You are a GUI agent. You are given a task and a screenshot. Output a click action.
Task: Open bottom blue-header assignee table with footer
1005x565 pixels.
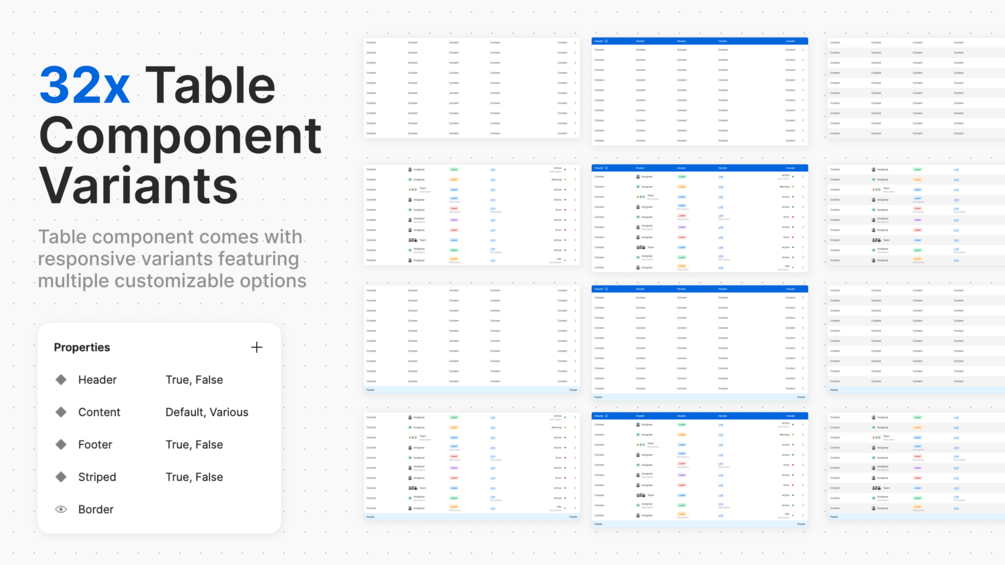tap(699, 470)
